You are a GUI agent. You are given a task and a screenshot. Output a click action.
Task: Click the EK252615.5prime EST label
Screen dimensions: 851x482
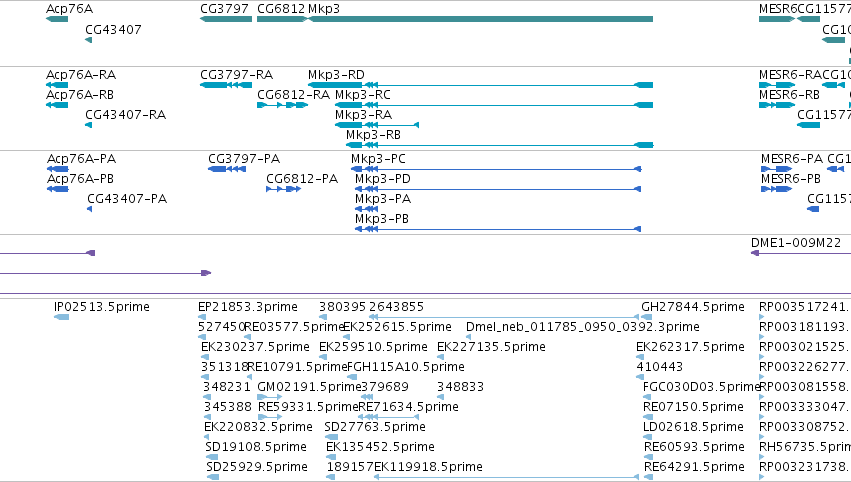[x=397, y=327]
